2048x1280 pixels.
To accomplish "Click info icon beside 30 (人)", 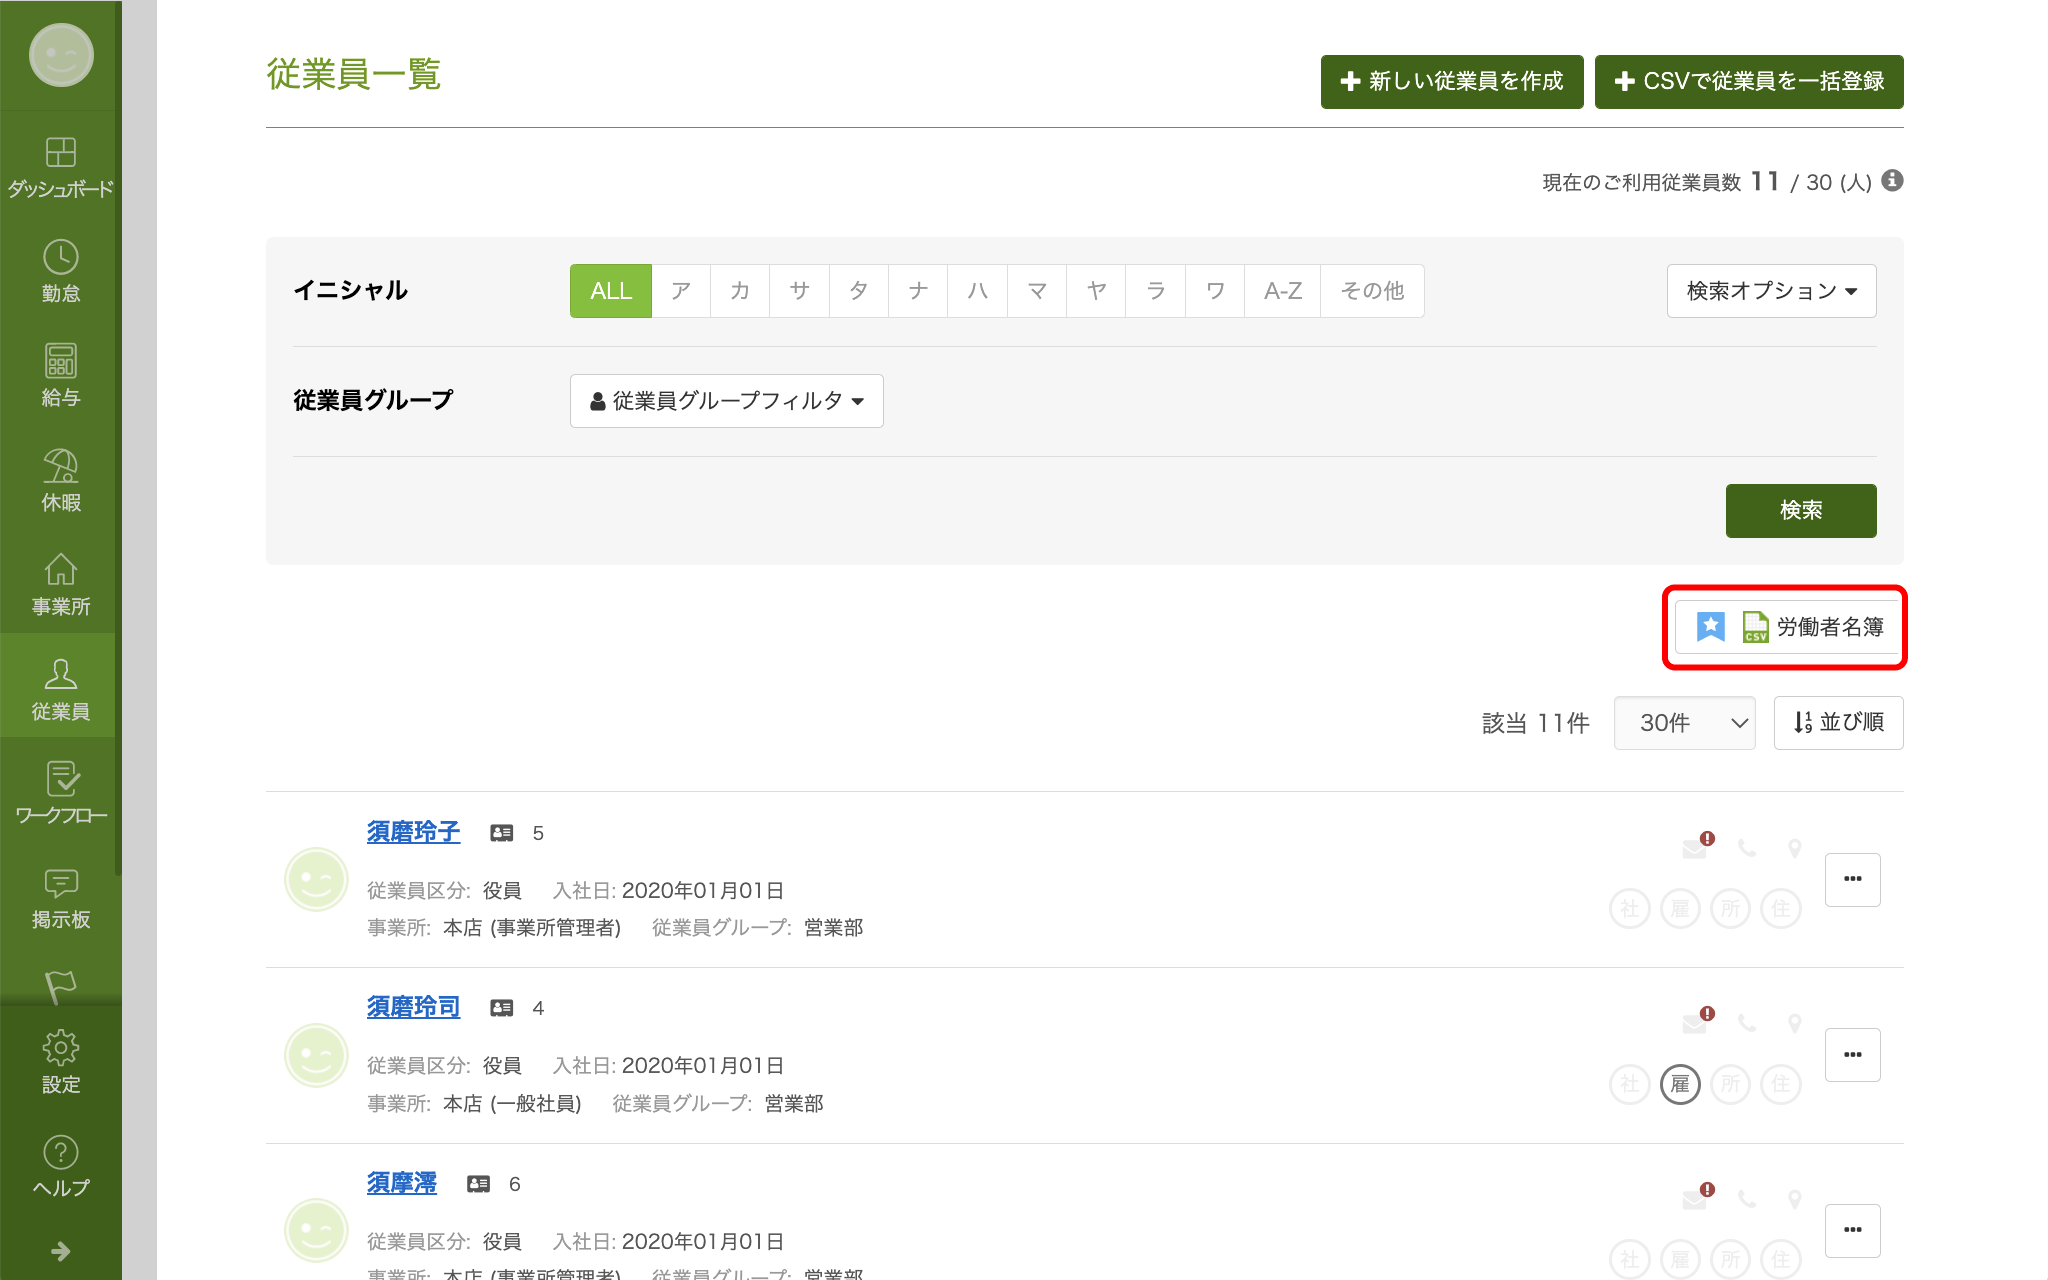I will pyautogui.click(x=1892, y=180).
